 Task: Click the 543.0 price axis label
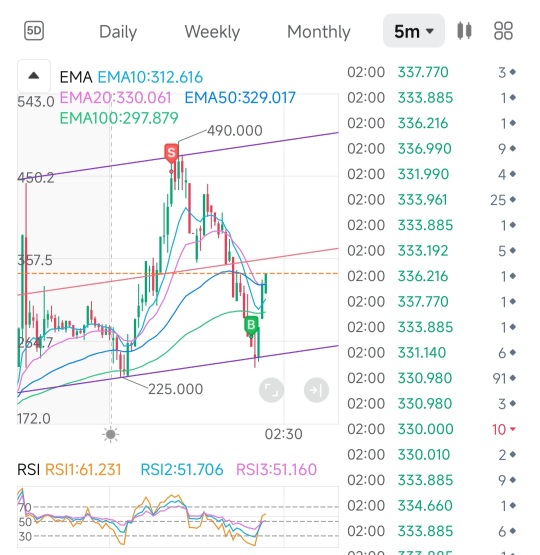(x=36, y=102)
